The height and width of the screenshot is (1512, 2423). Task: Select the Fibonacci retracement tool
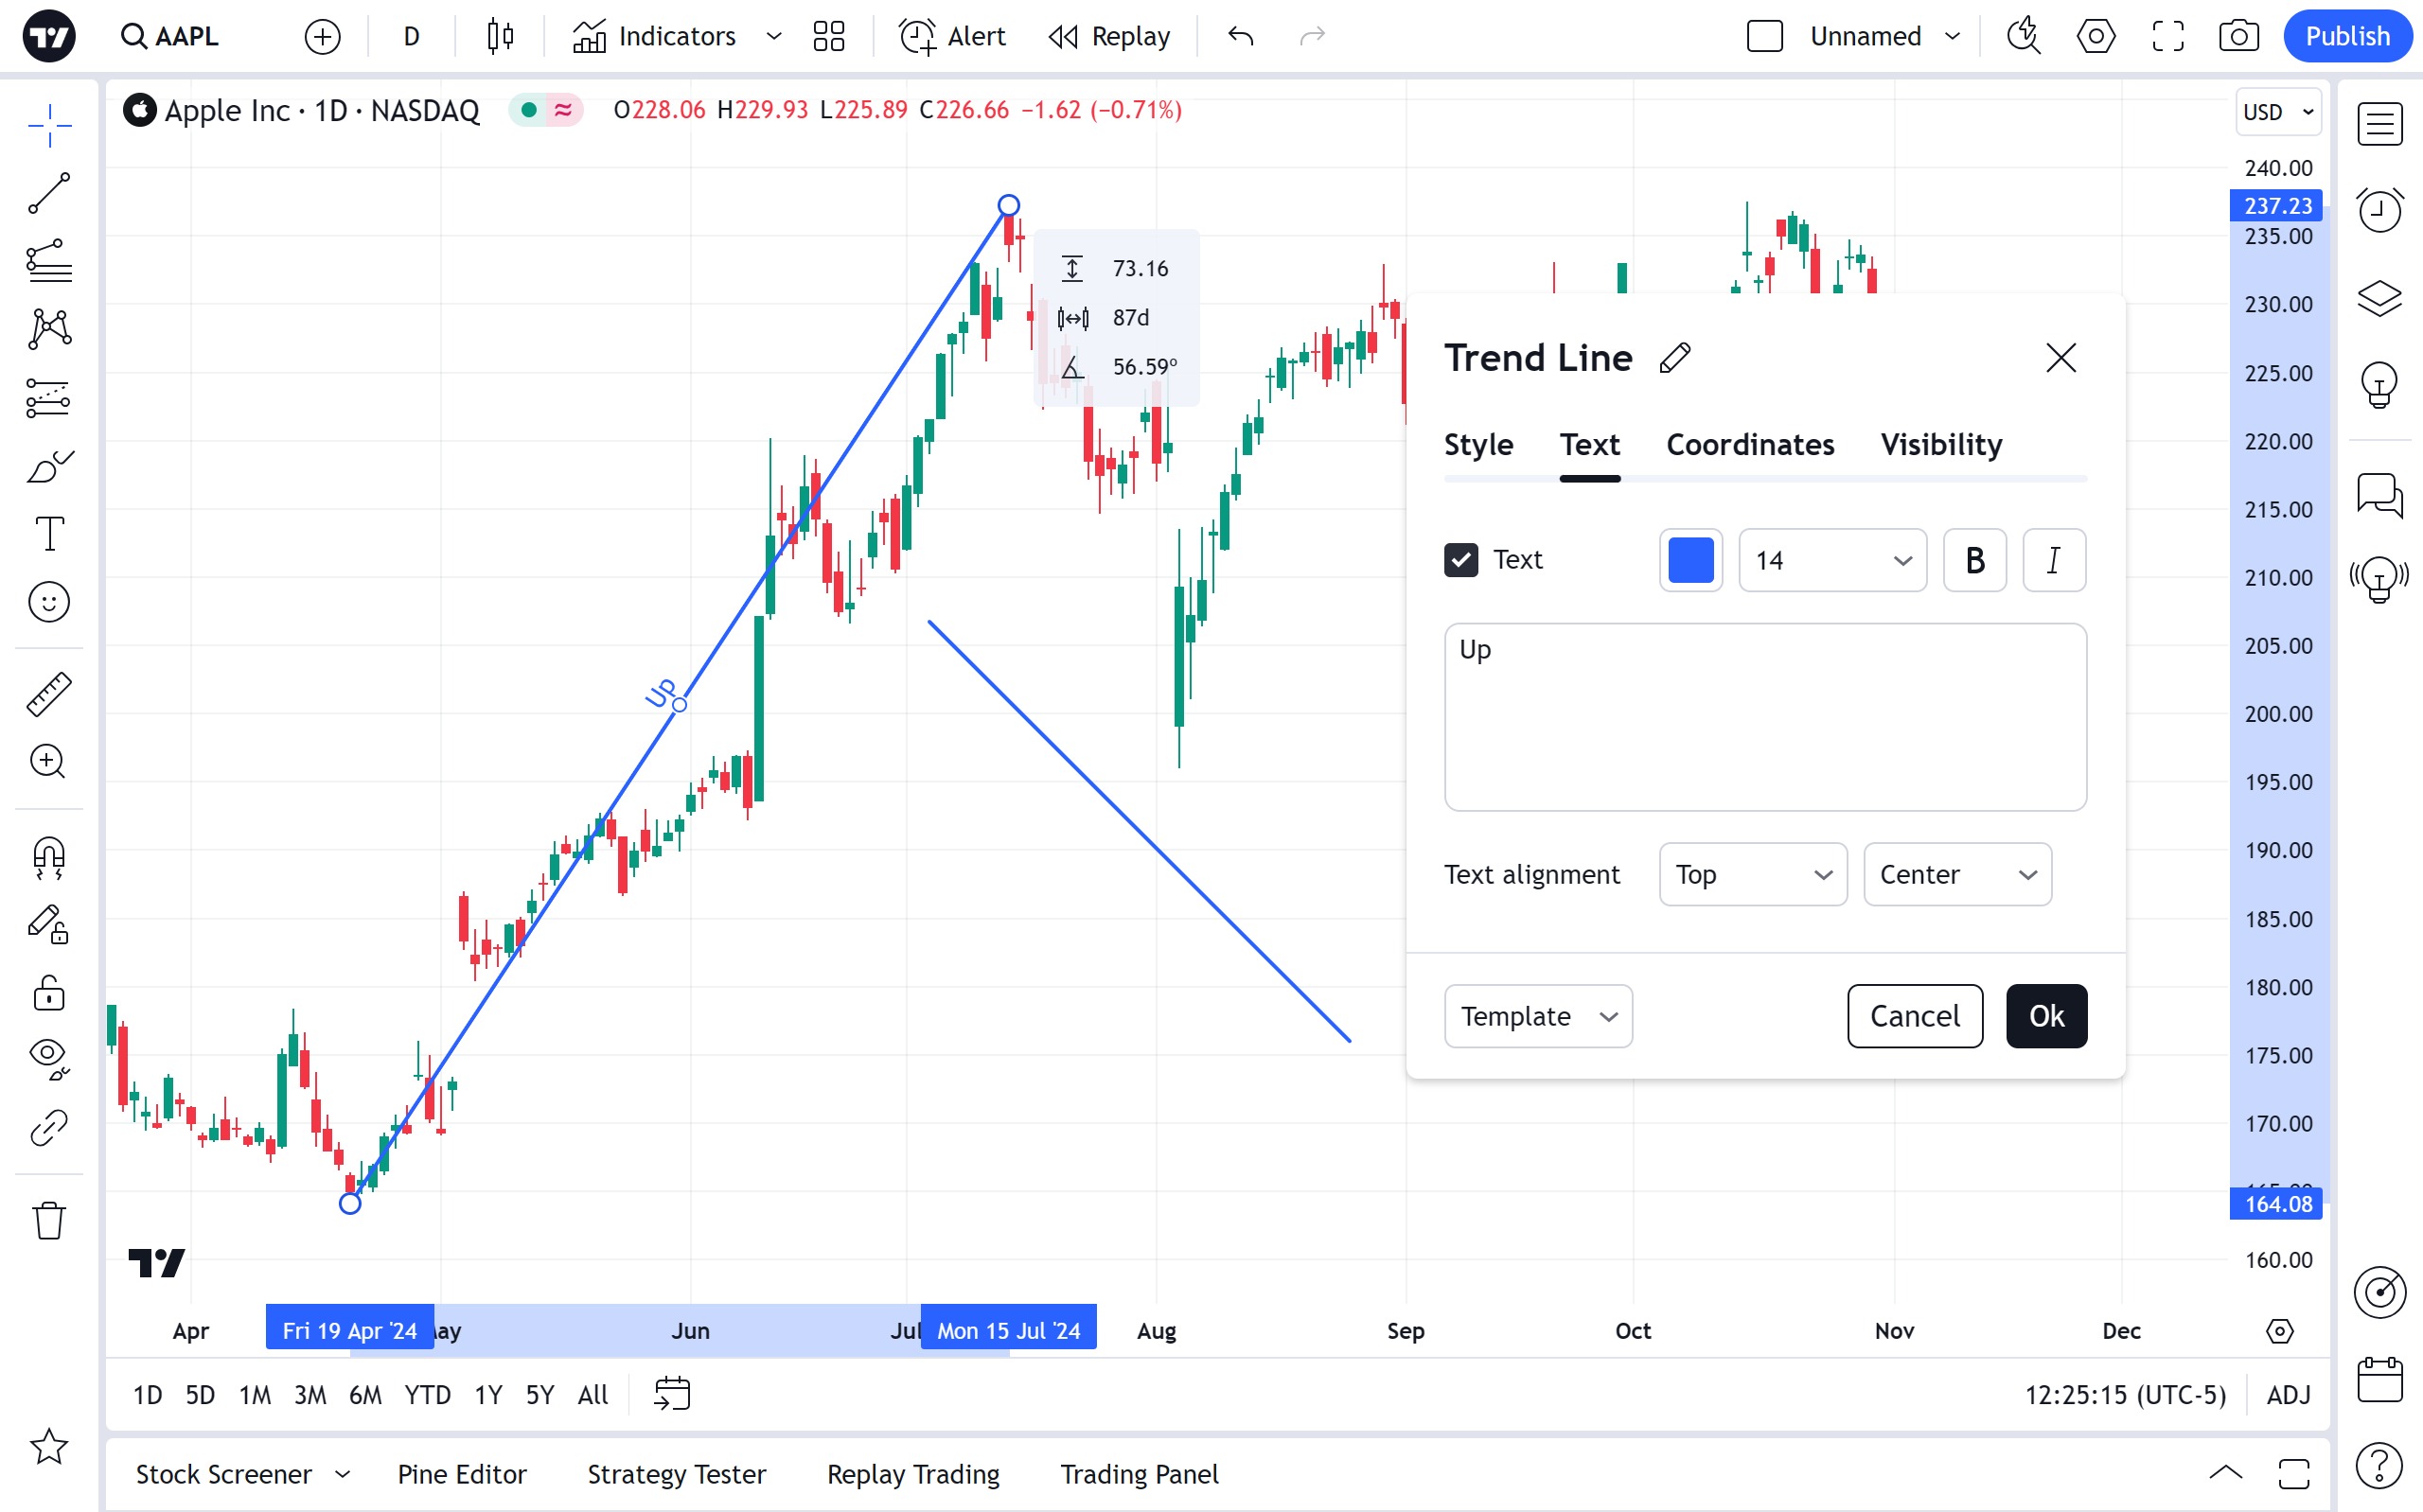click(48, 261)
